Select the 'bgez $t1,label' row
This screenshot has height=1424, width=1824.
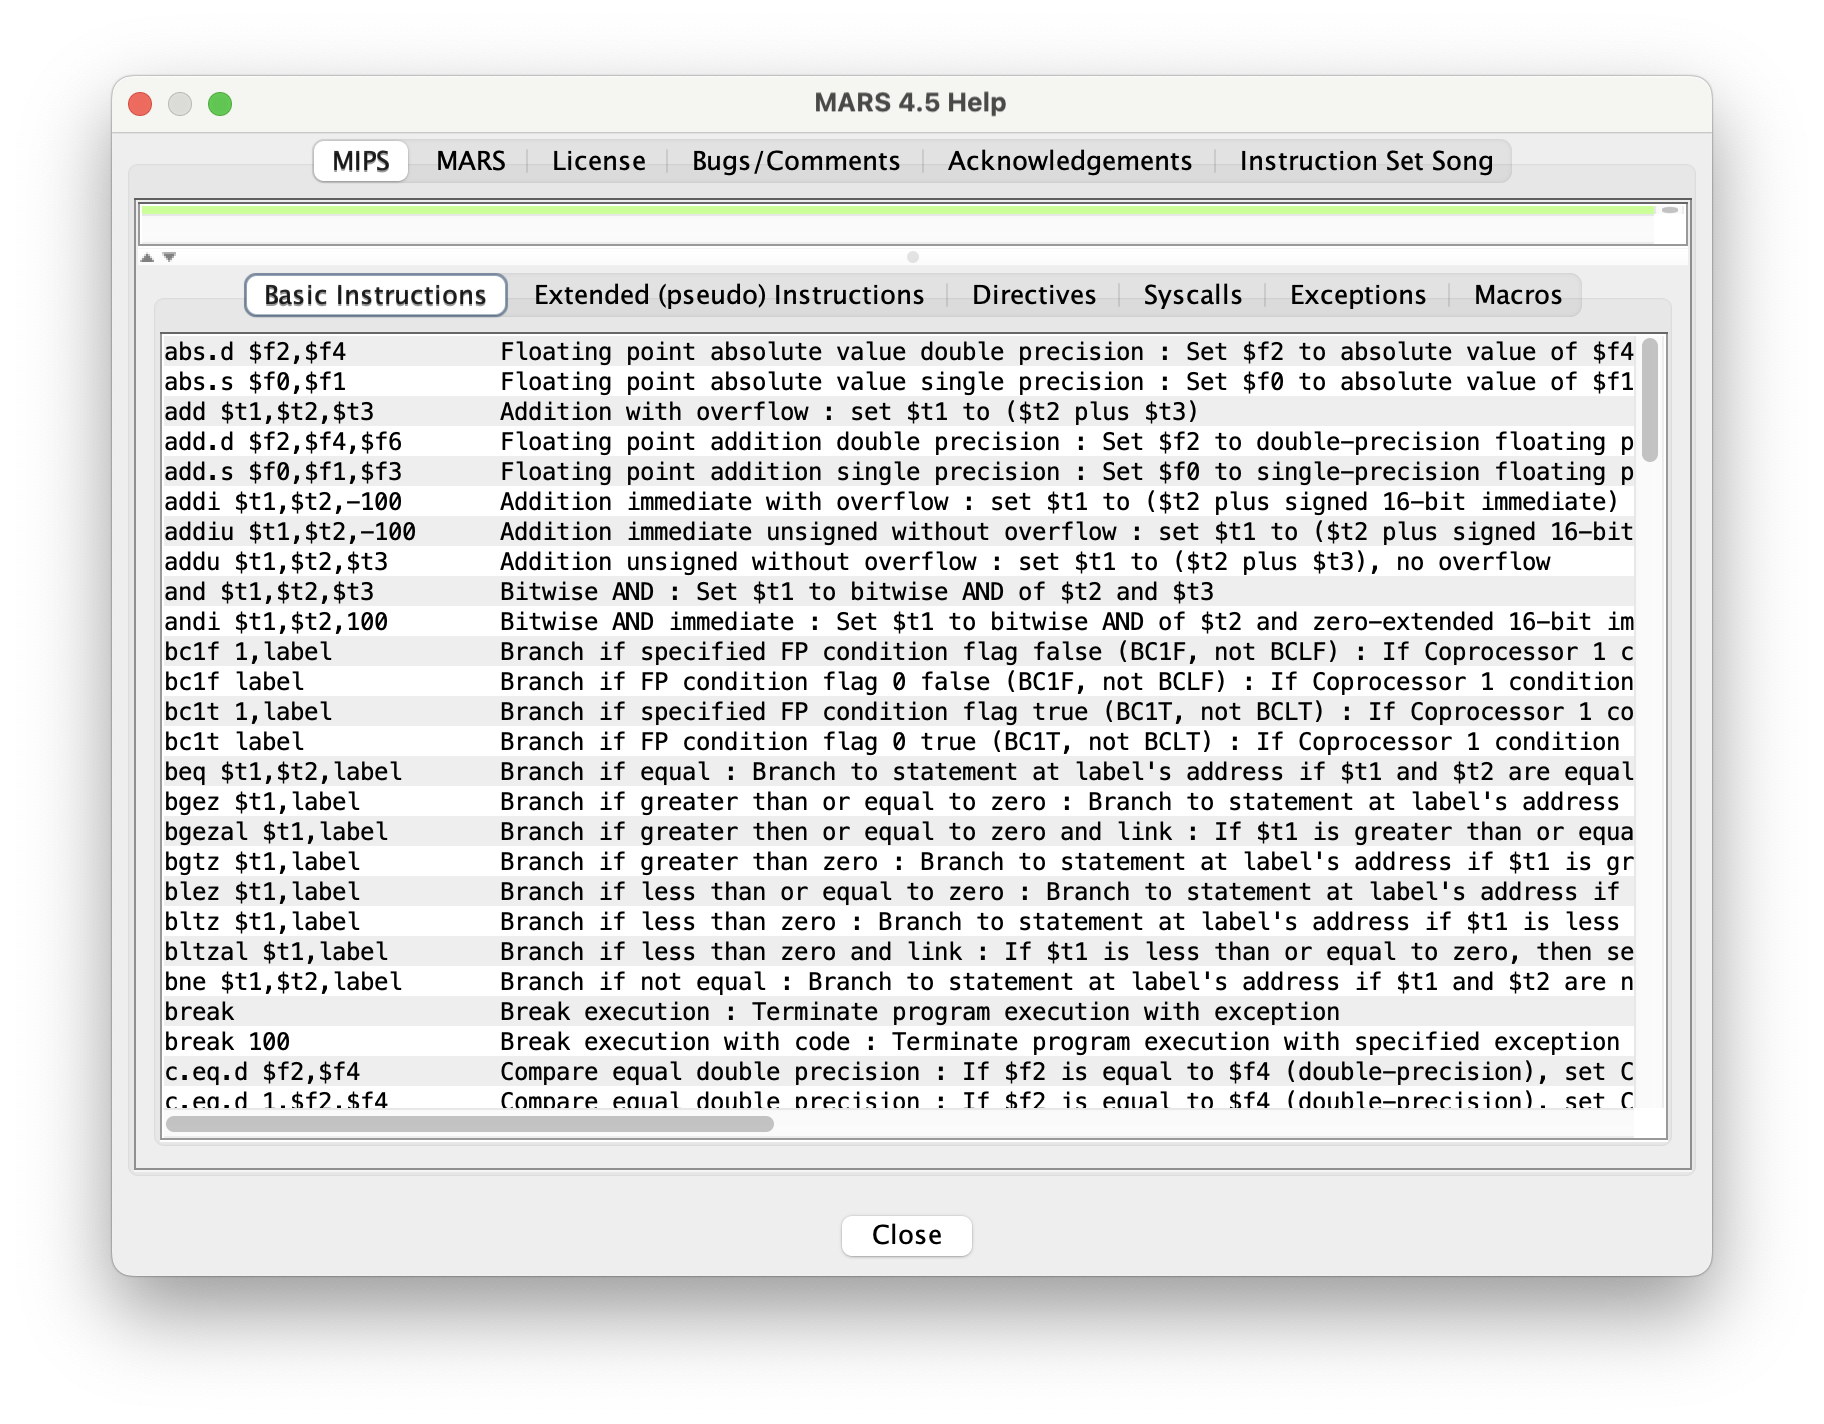click(x=898, y=802)
